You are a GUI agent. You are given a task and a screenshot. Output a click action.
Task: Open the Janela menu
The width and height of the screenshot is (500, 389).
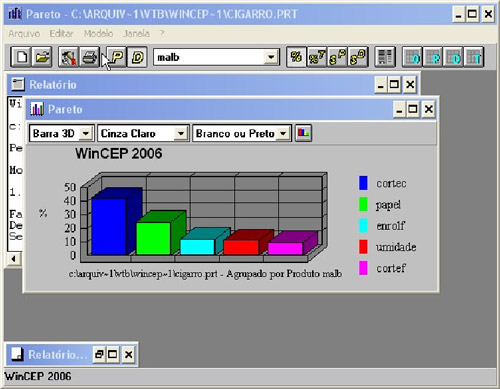[136, 33]
